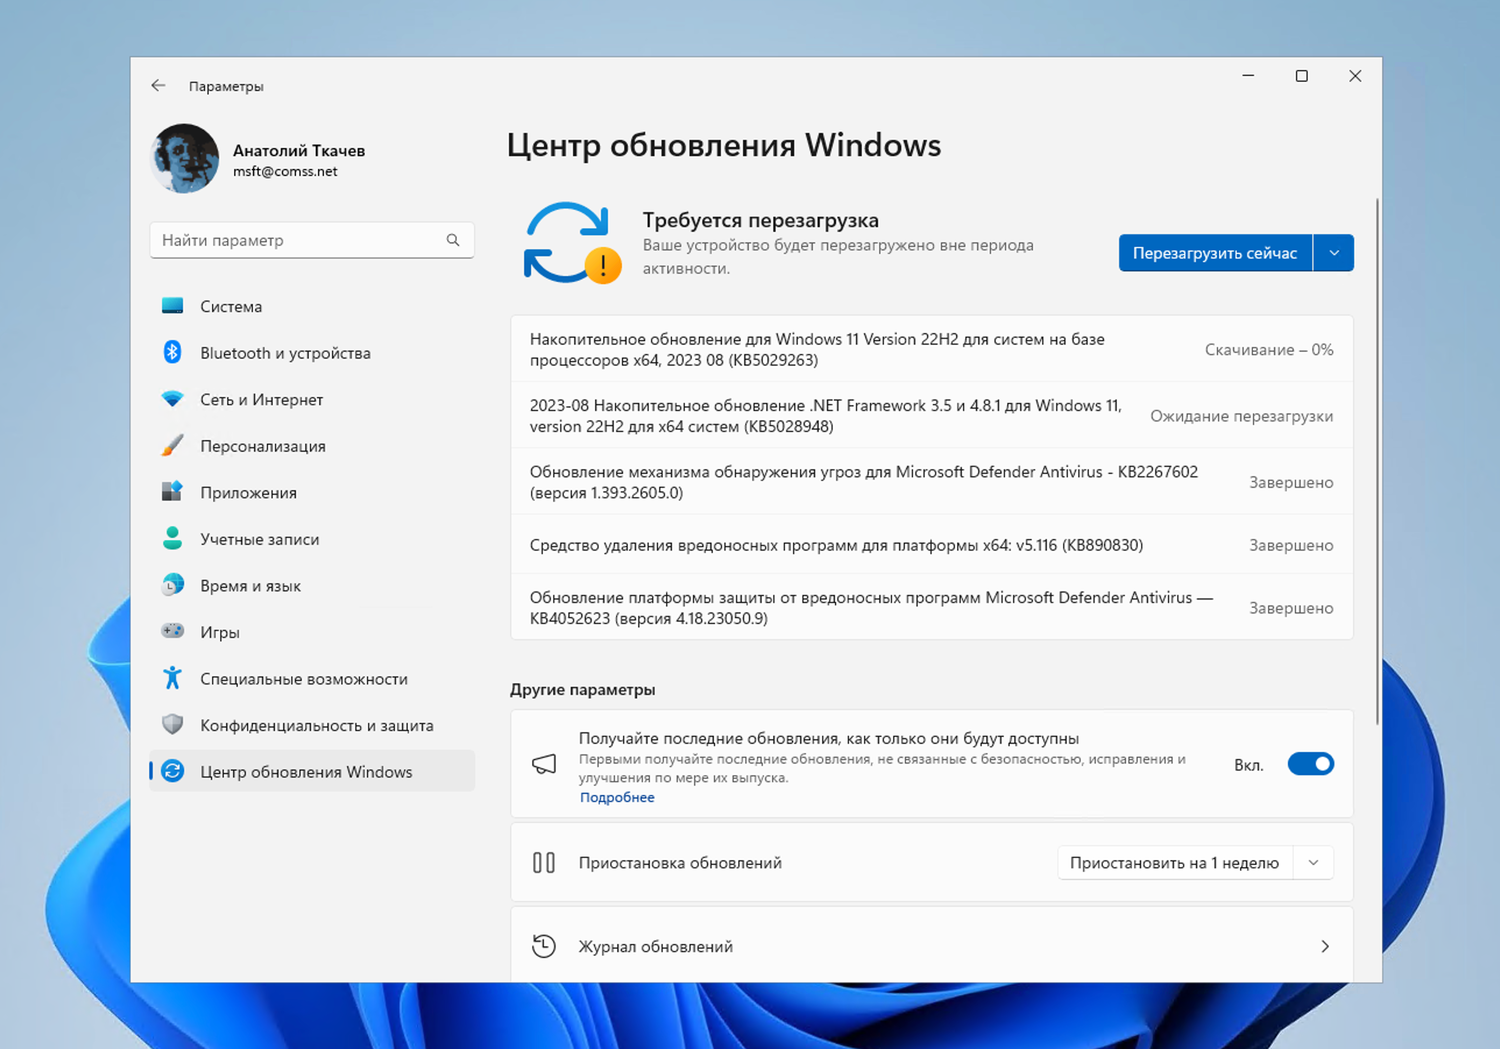The height and width of the screenshot is (1049, 1500).
Task: Click the Defender KB2267602 update entry
Action: click(932, 482)
